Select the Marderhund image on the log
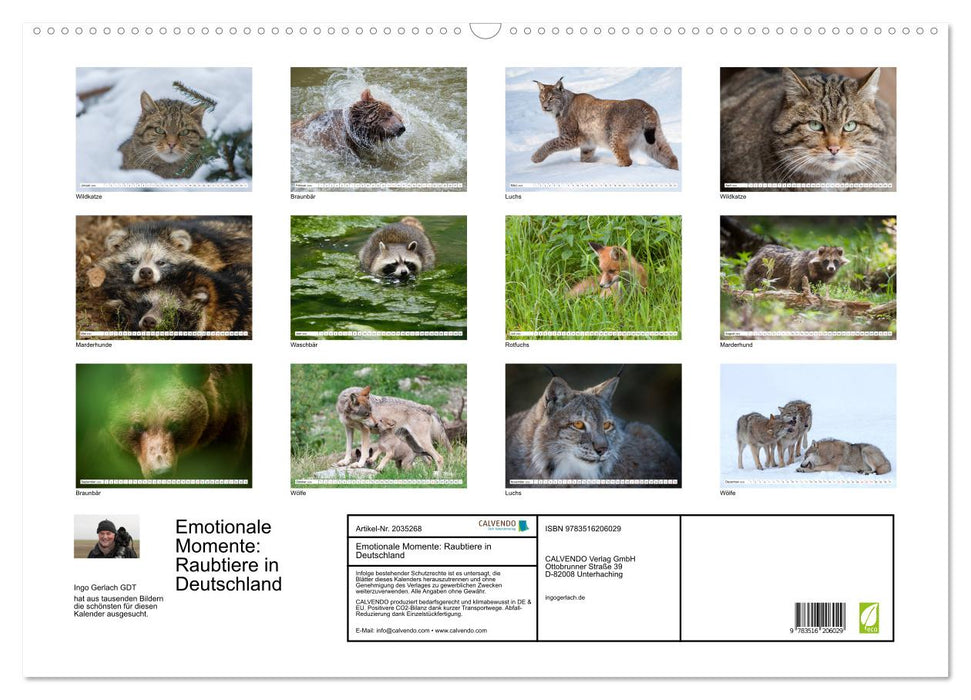The image size is (971, 700). (808, 277)
